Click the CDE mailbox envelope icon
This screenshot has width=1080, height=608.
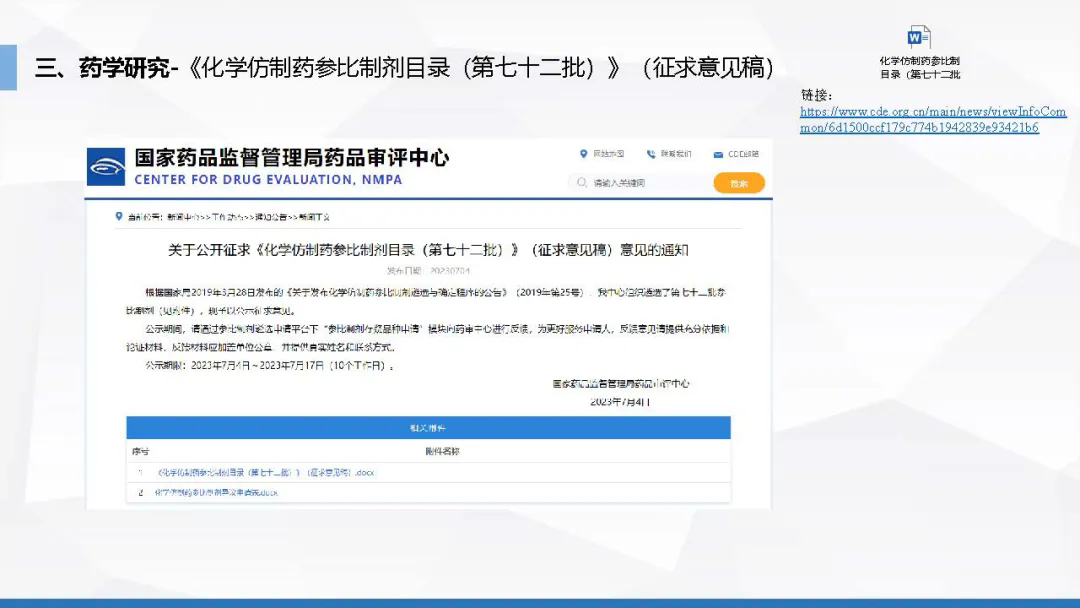tap(718, 154)
